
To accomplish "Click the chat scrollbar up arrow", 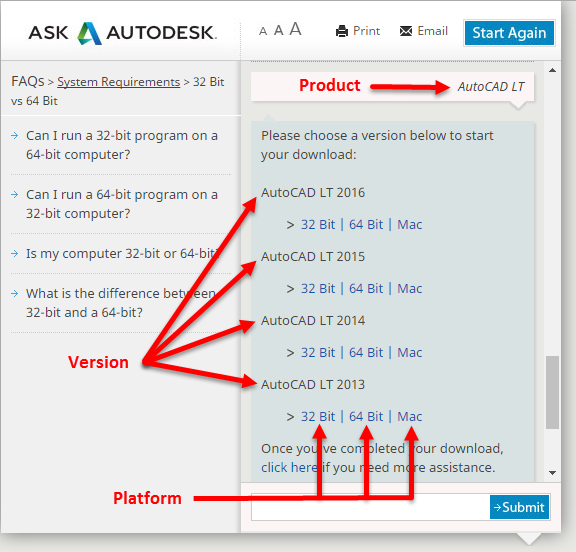I will click(x=552, y=70).
